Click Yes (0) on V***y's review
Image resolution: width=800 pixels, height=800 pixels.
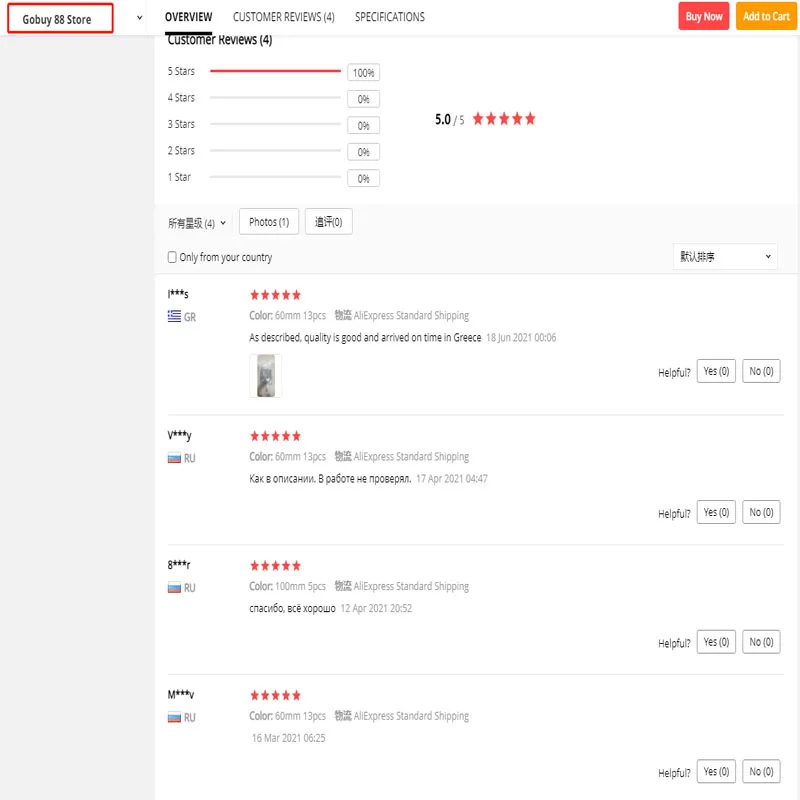(x=716, y=512)
